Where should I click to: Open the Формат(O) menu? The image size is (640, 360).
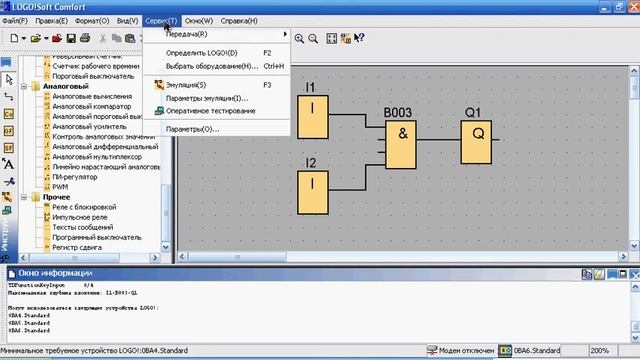92,21
